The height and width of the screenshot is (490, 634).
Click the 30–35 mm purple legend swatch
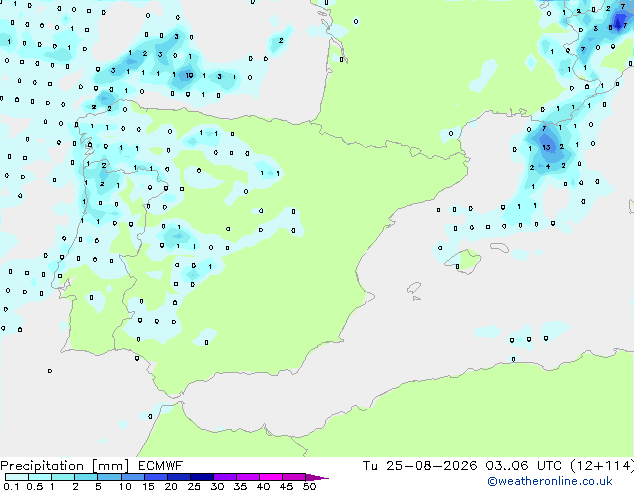tap(224, 477)
